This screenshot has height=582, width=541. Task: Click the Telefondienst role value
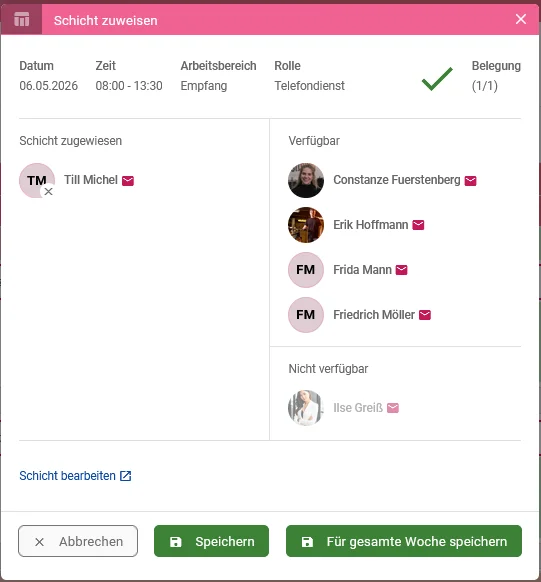click(x=309, y=86)
